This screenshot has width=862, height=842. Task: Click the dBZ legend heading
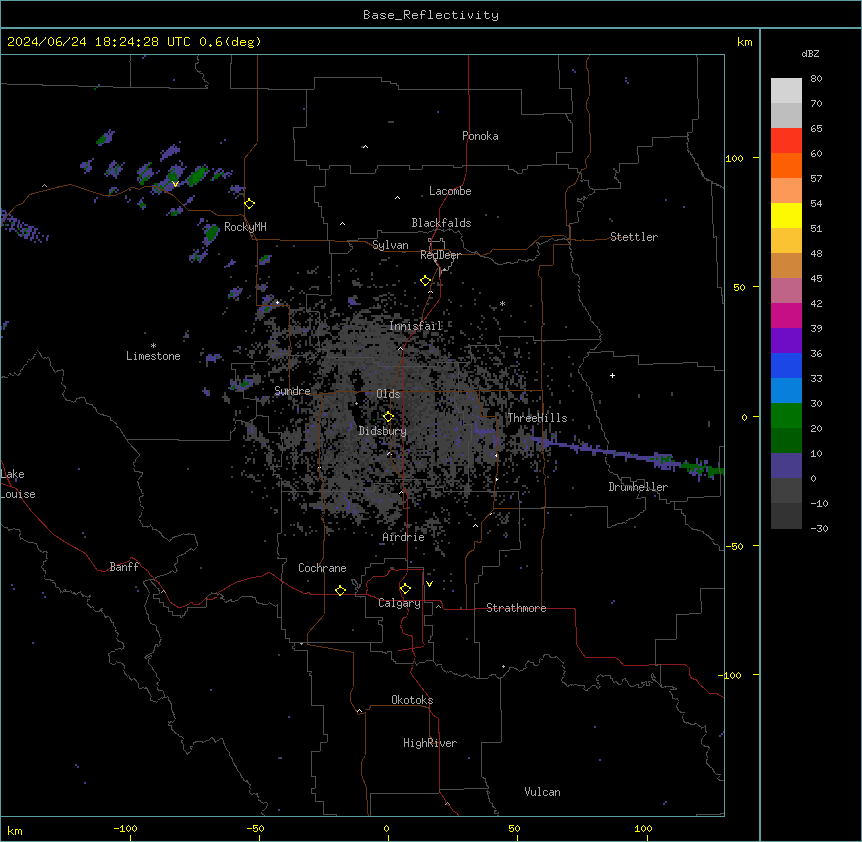coord(810,53)
